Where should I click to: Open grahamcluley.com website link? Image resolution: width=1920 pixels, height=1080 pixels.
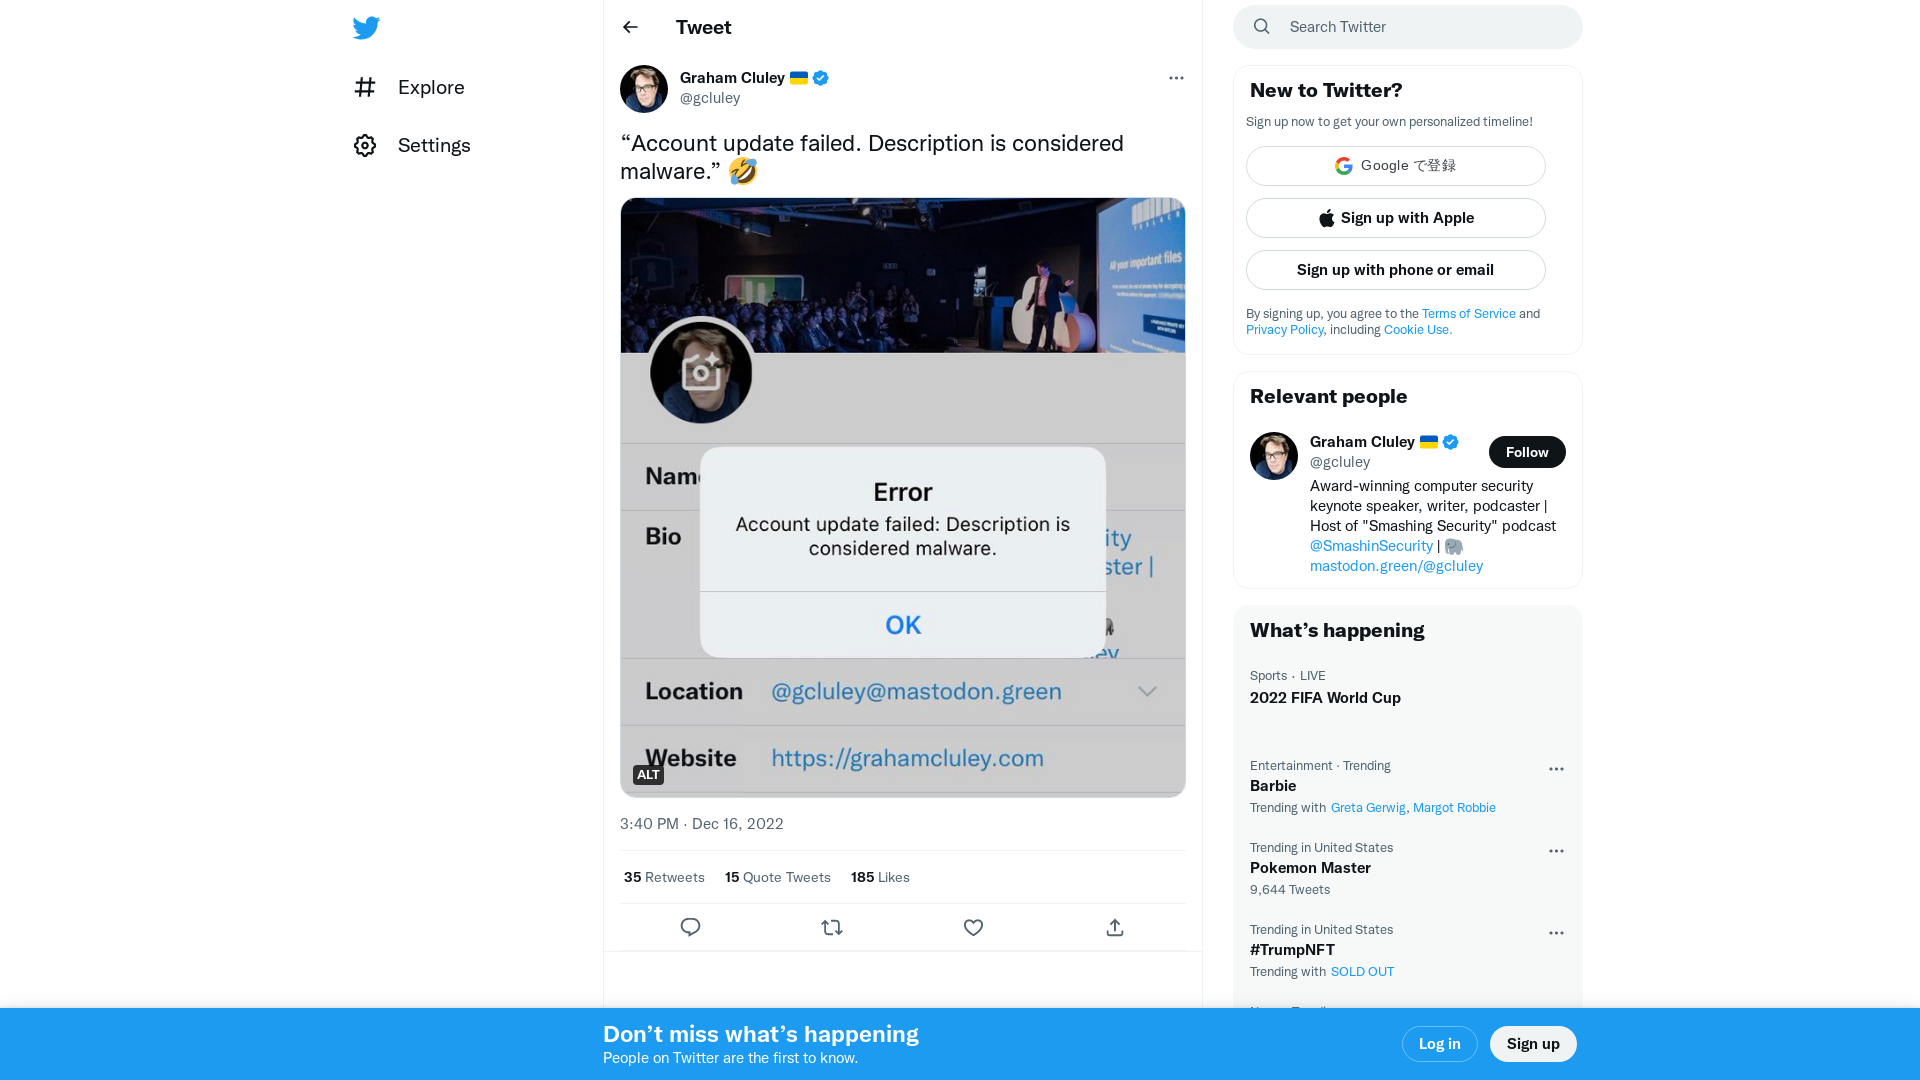pyautogui.click(x=907, y=758)
